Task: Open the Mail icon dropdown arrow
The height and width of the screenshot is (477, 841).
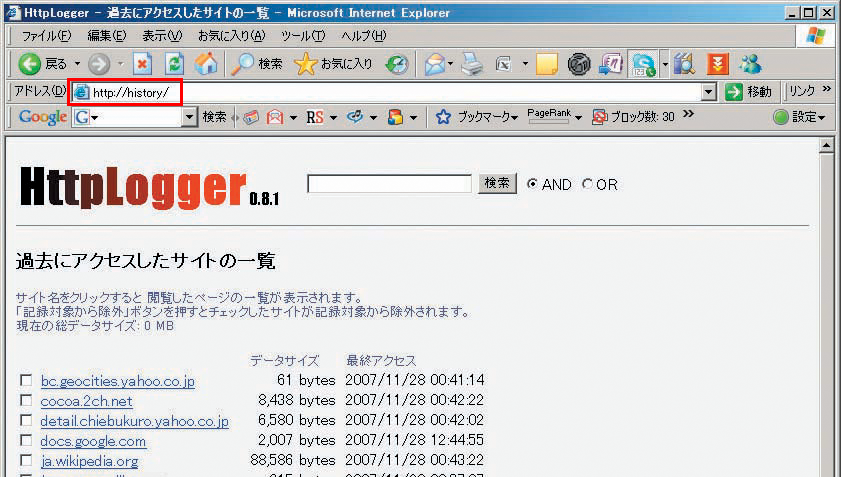Action: pyautogui.click(x=451, y=64)
